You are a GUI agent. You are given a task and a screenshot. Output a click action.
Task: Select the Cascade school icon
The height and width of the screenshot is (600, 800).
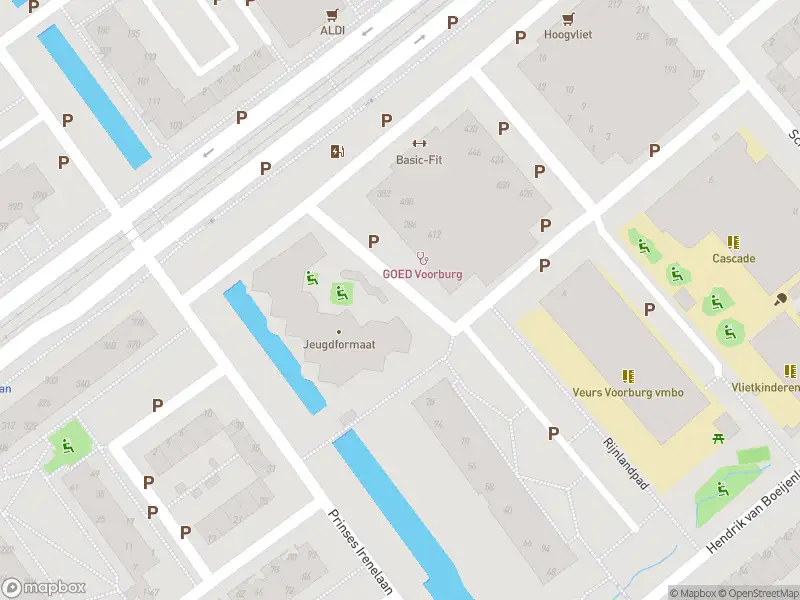tap(734, 242)
